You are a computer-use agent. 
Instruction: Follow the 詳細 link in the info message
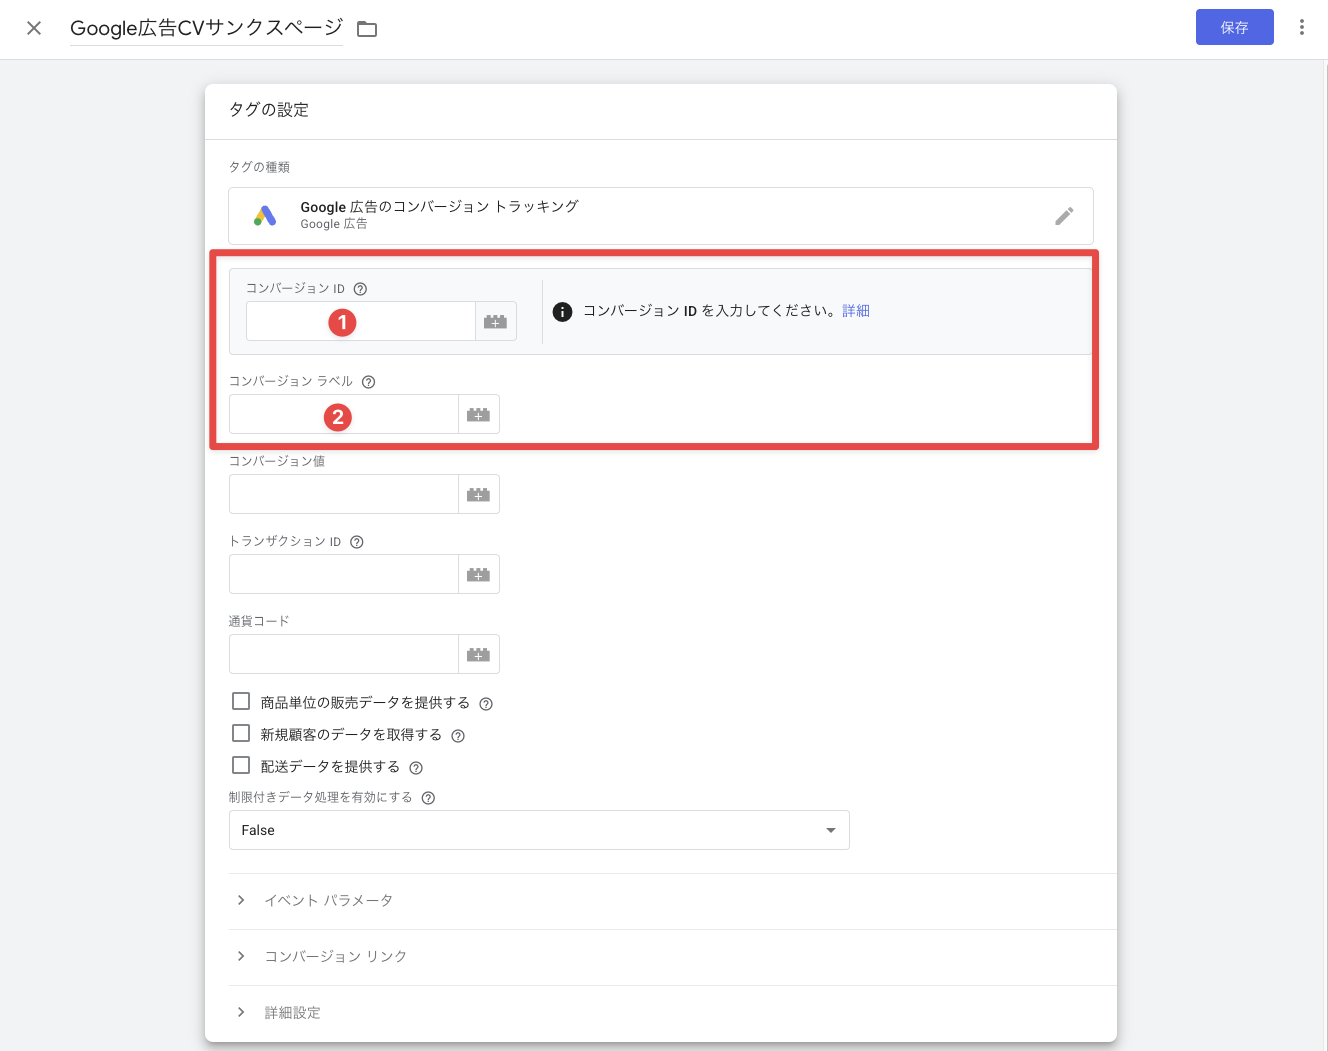pos(856,311)
